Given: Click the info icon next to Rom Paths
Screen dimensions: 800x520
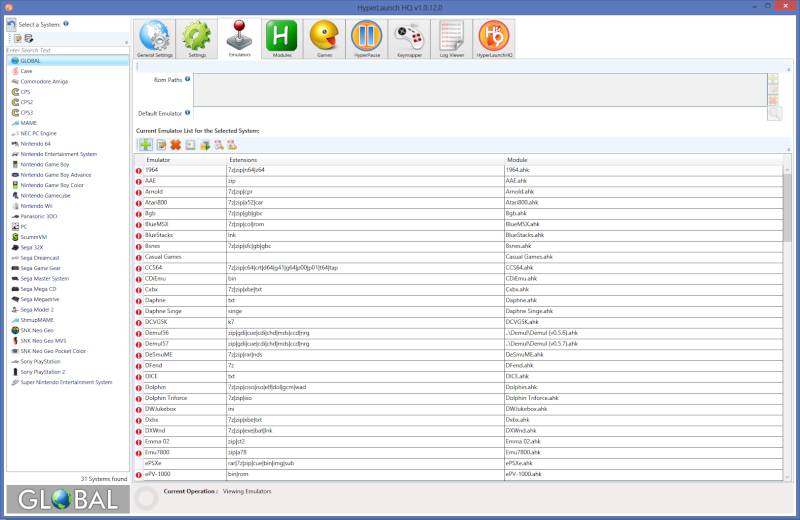Looking at the screenshot, I should pyautogui.click(x=188, y=79).
